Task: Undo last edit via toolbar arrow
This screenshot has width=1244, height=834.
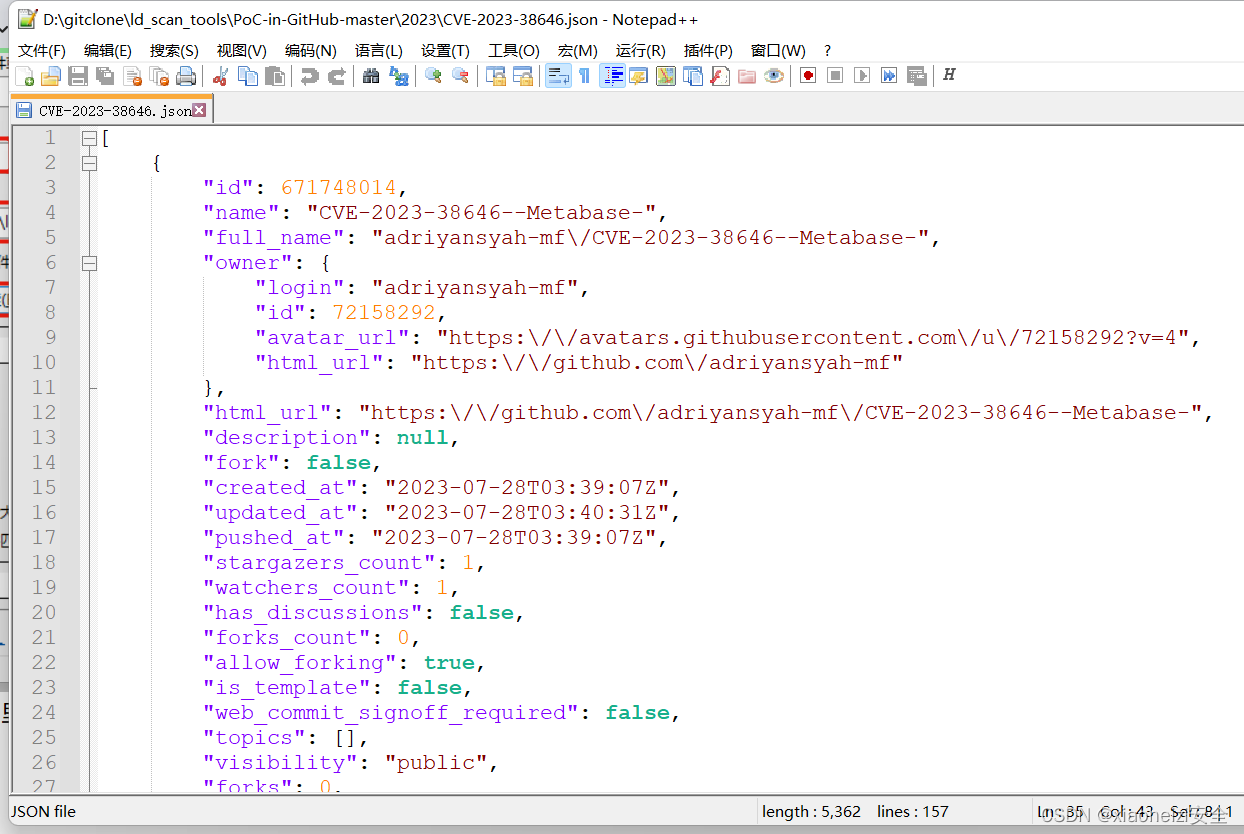Action: (x=310, y=76)
